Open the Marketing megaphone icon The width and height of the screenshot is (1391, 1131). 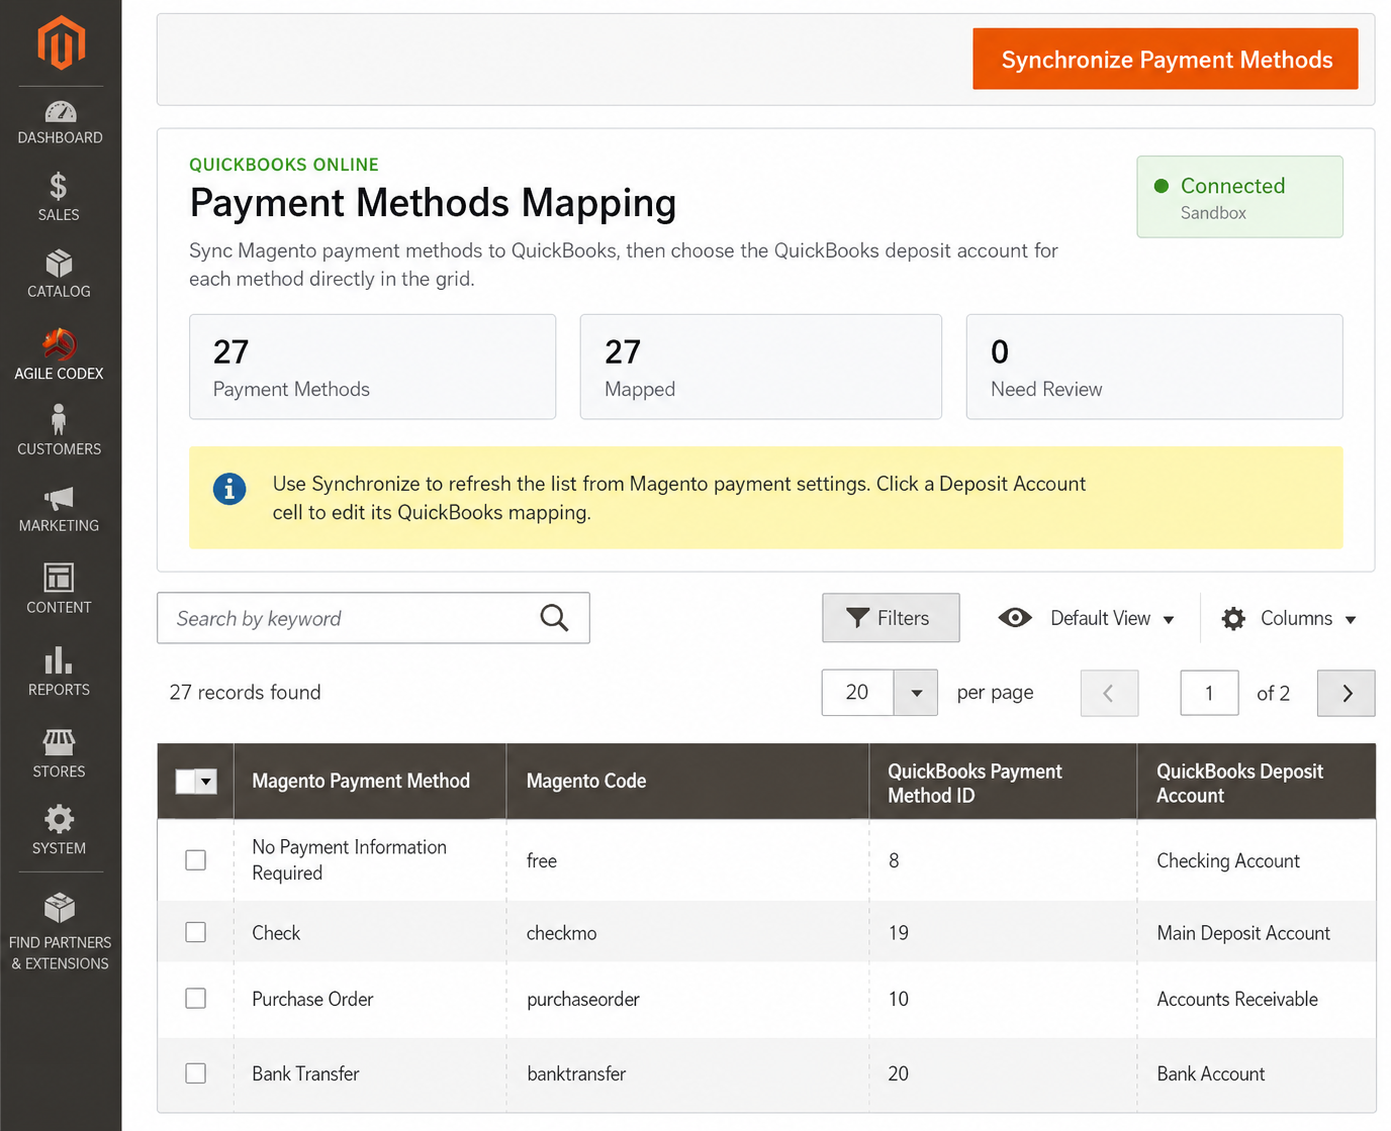click(x=59, y=498)
